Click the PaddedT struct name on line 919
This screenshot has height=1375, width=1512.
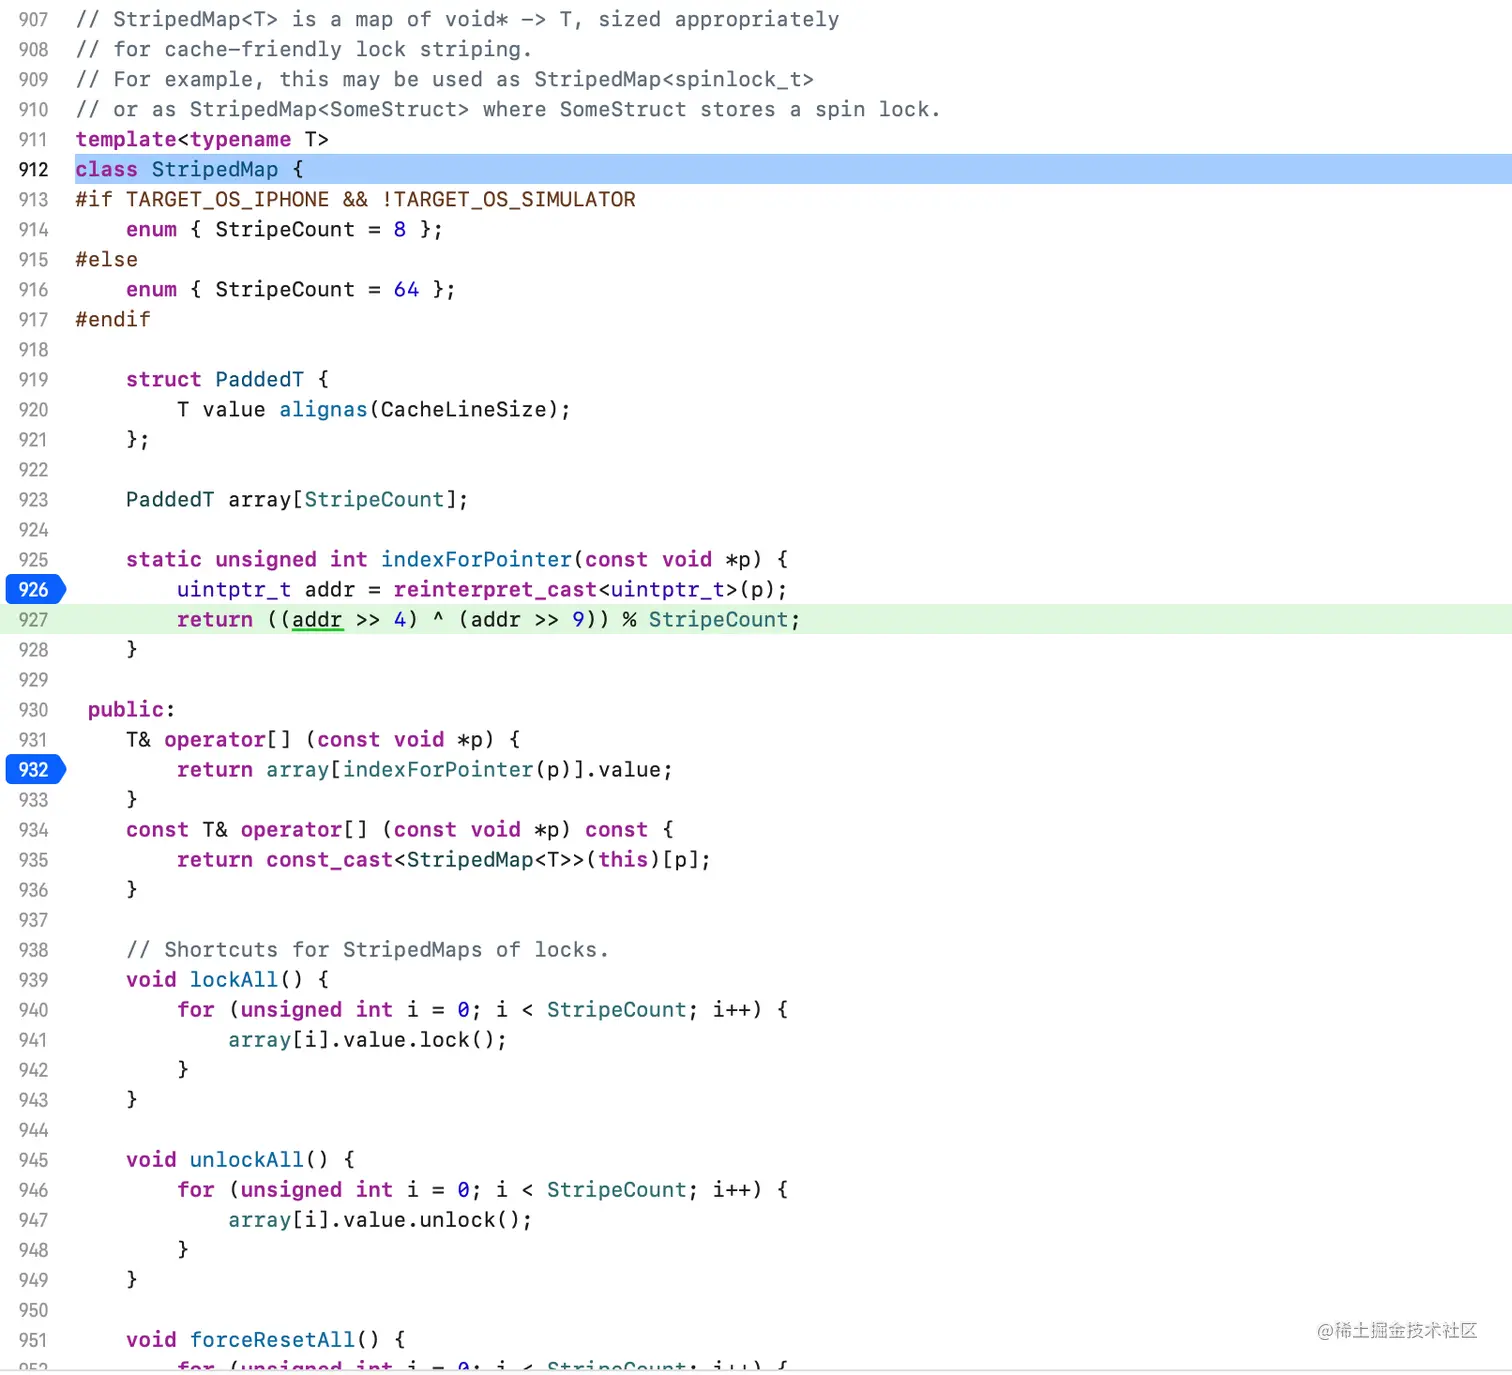coord(260,380)
